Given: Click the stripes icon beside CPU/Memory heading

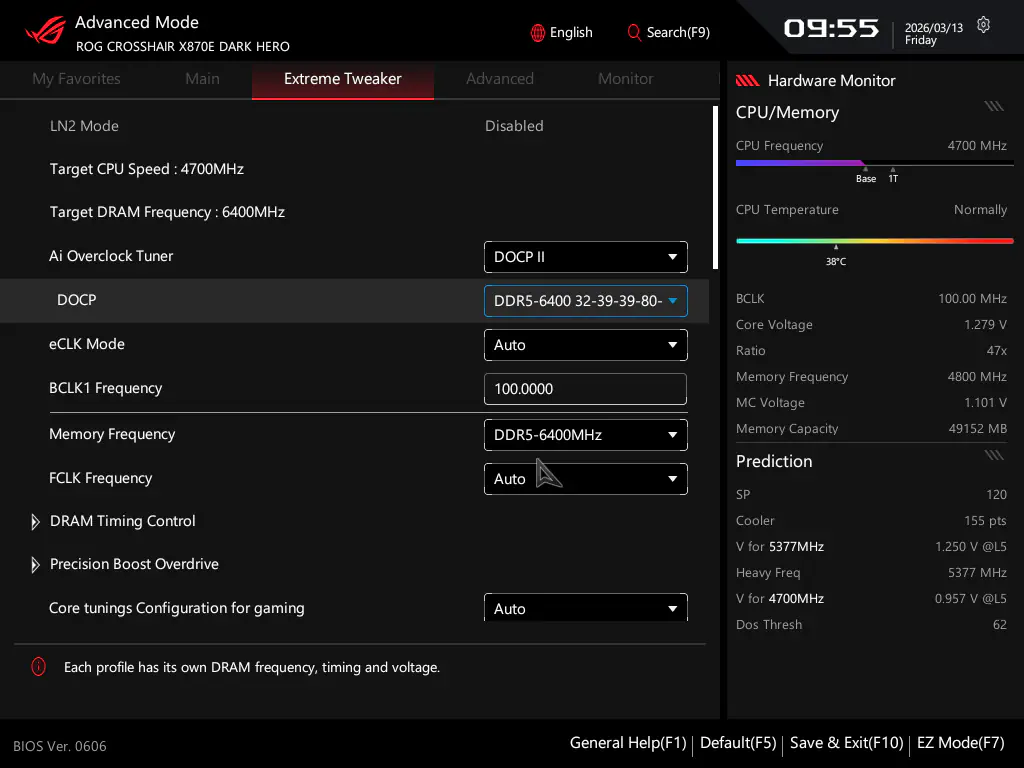Looking at the screenshot, I should click(x=994, y=106).
